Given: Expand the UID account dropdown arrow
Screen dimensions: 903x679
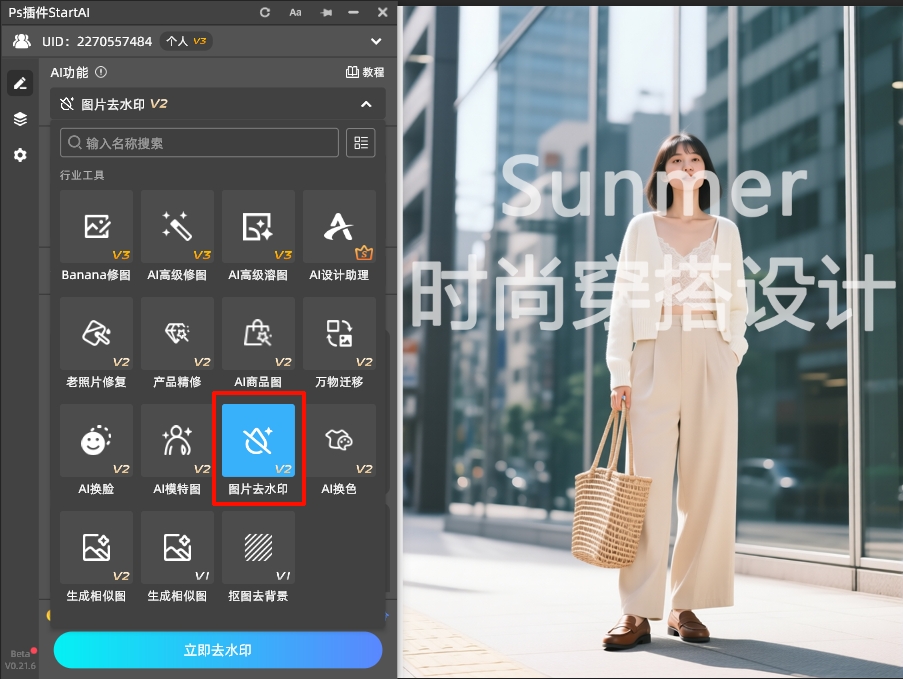Looking at the screenshot, I should (375, 42).
